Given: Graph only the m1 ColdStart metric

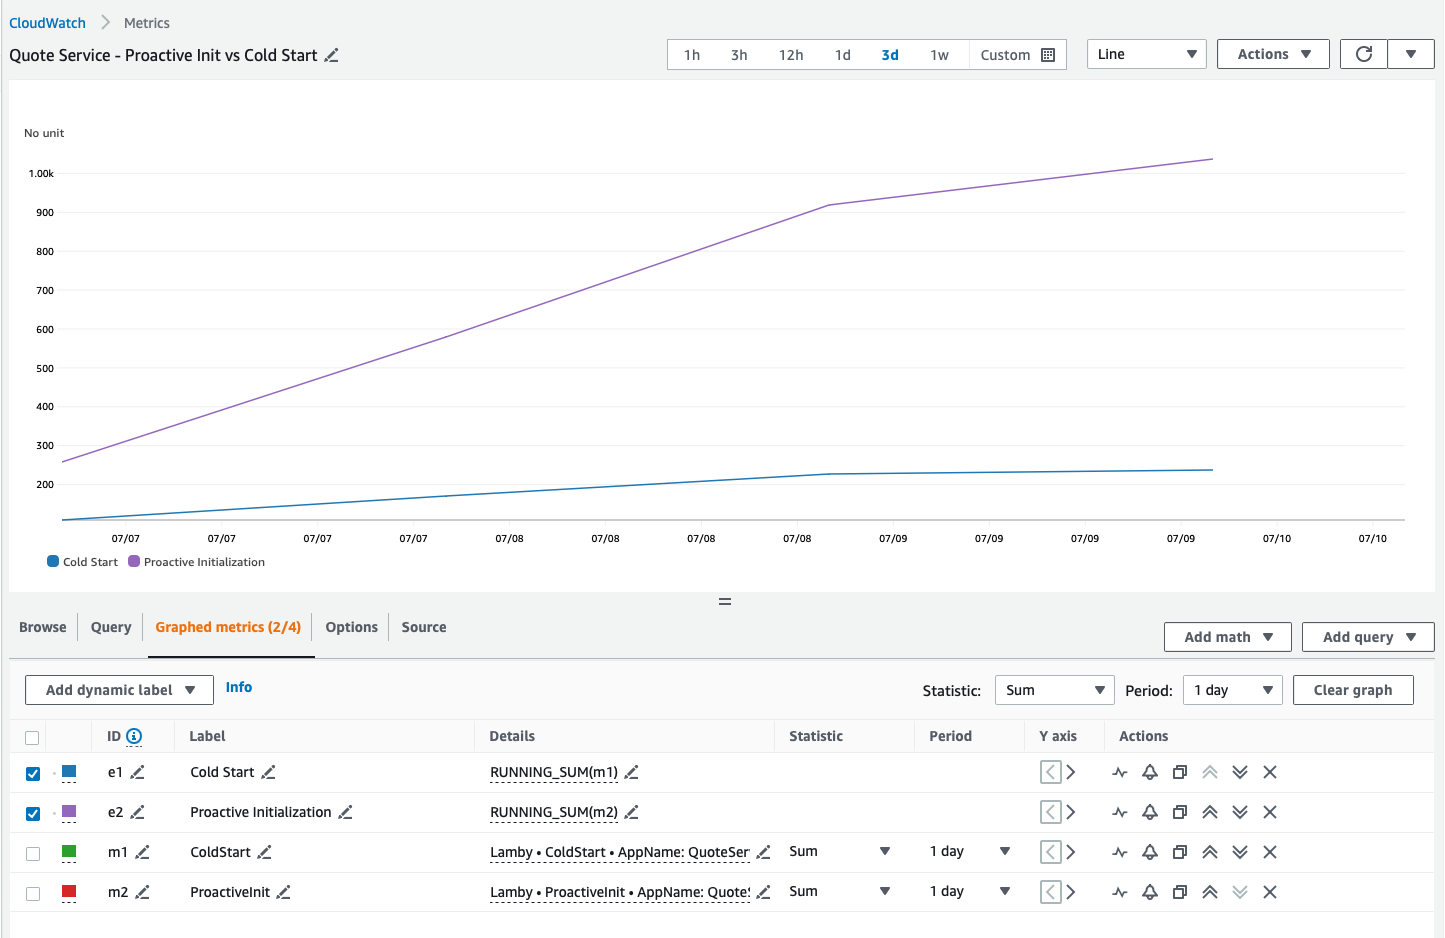Looking at the screenshot, I should [x=1119, y=852].
